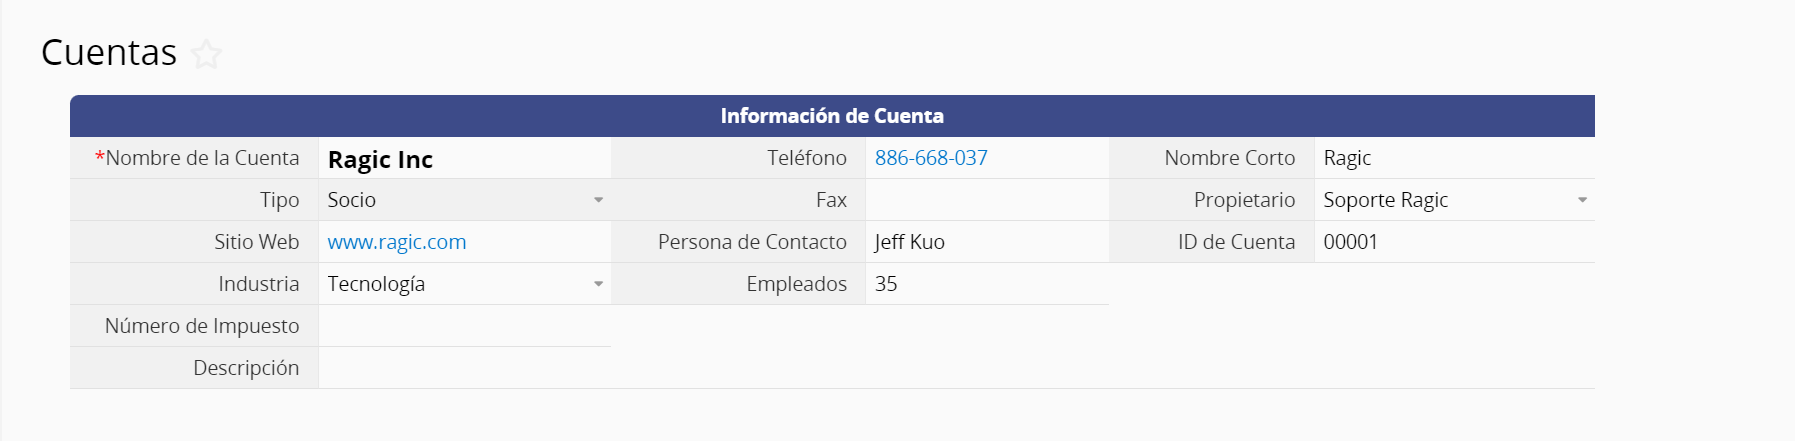Screen dimensions: 1795x441
Task: Select the Soporte Ragic owner value
Action: tap(1386, 200)
